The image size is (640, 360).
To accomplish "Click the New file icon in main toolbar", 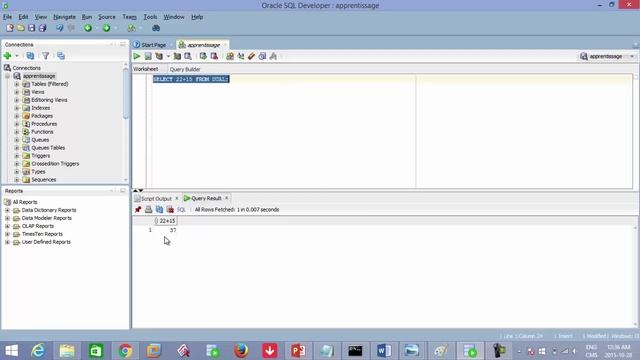I will [10, 28].
